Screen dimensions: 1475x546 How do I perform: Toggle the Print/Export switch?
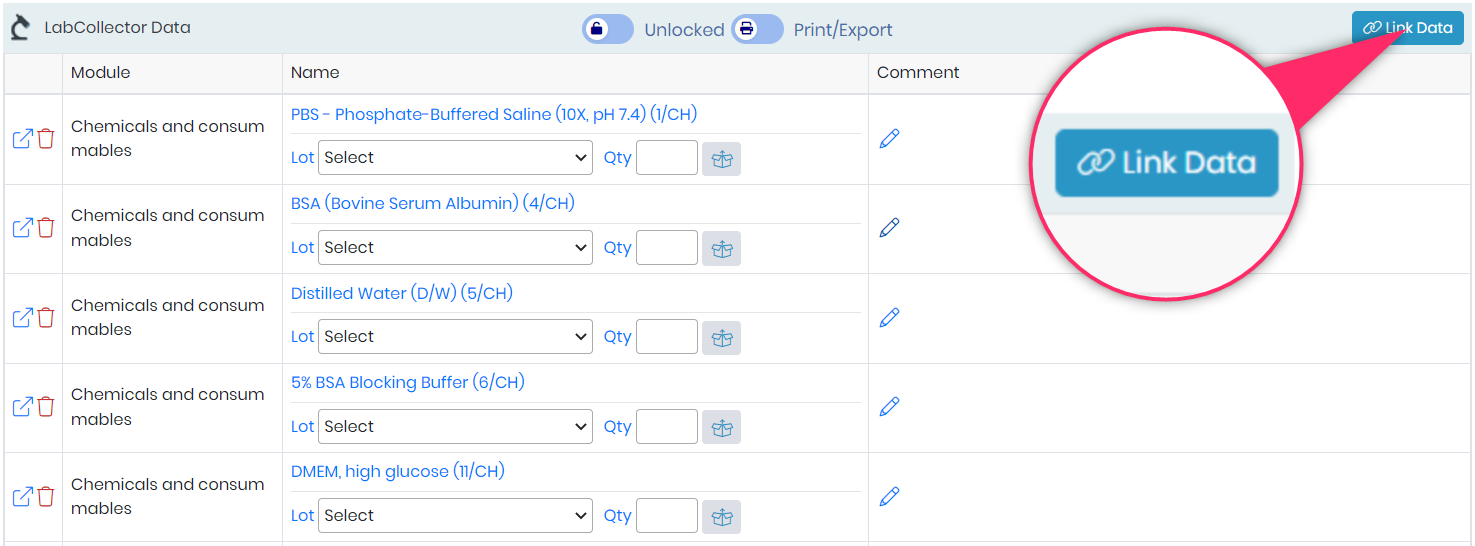tap(758, 29)
